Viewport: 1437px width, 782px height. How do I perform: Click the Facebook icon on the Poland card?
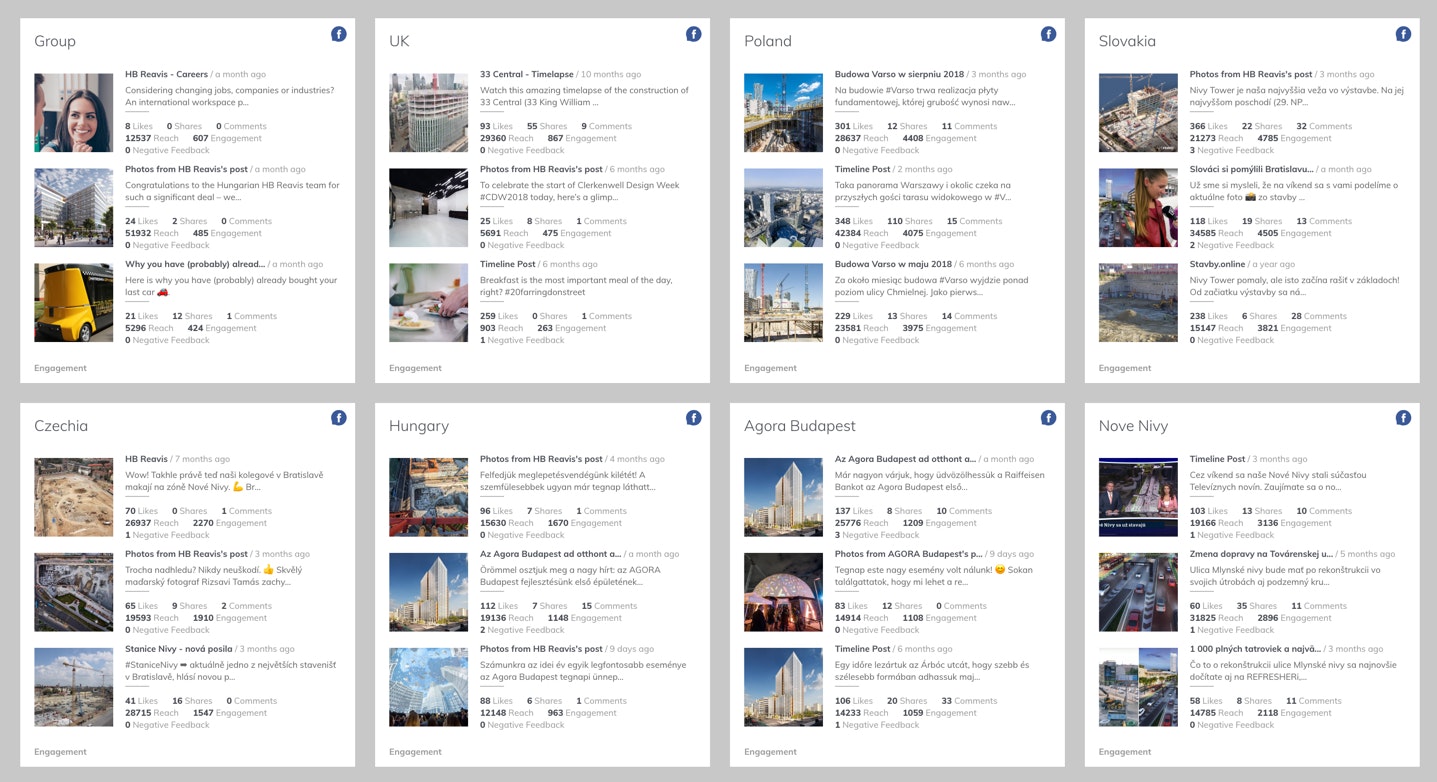coord(1048,33)
